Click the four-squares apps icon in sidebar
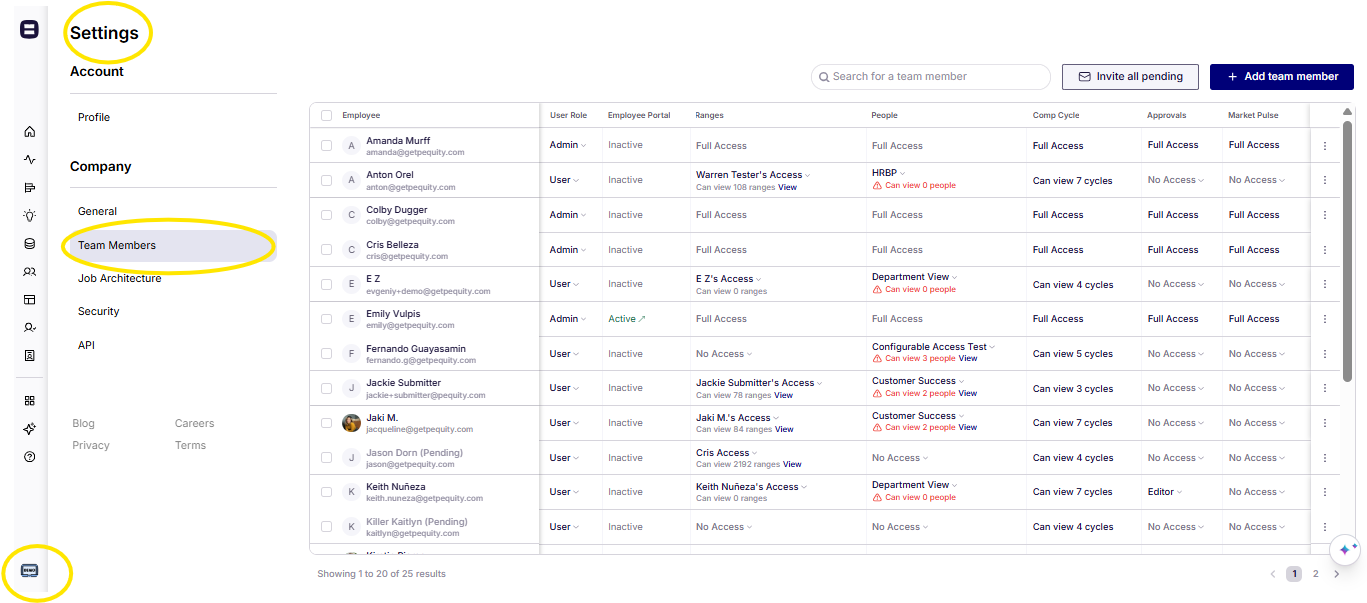This screenshot has width=1367, height=603. [29, 401]
